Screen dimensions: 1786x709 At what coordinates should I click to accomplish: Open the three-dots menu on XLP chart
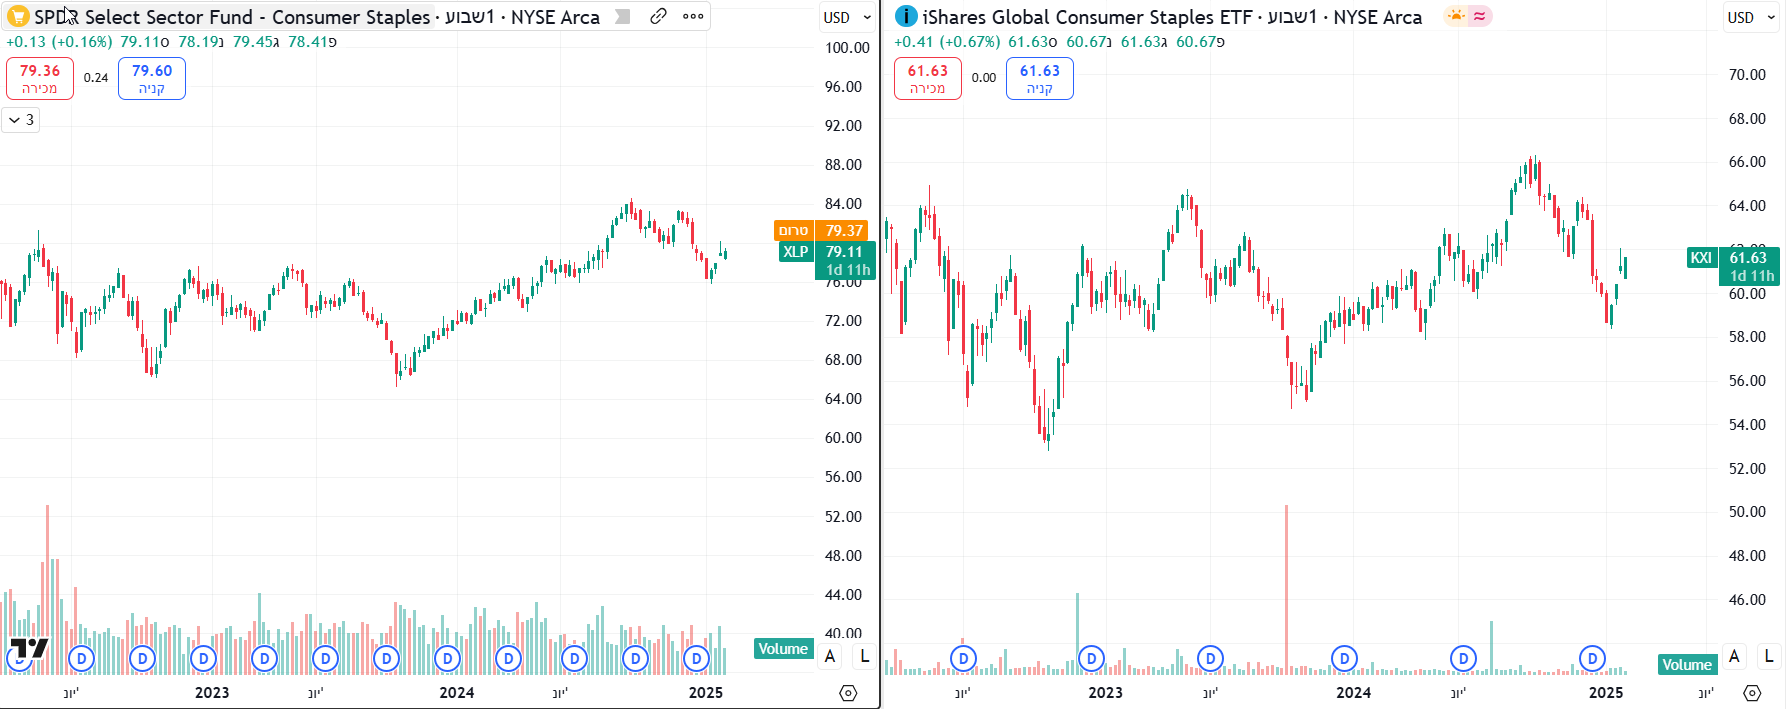[693, 16]
